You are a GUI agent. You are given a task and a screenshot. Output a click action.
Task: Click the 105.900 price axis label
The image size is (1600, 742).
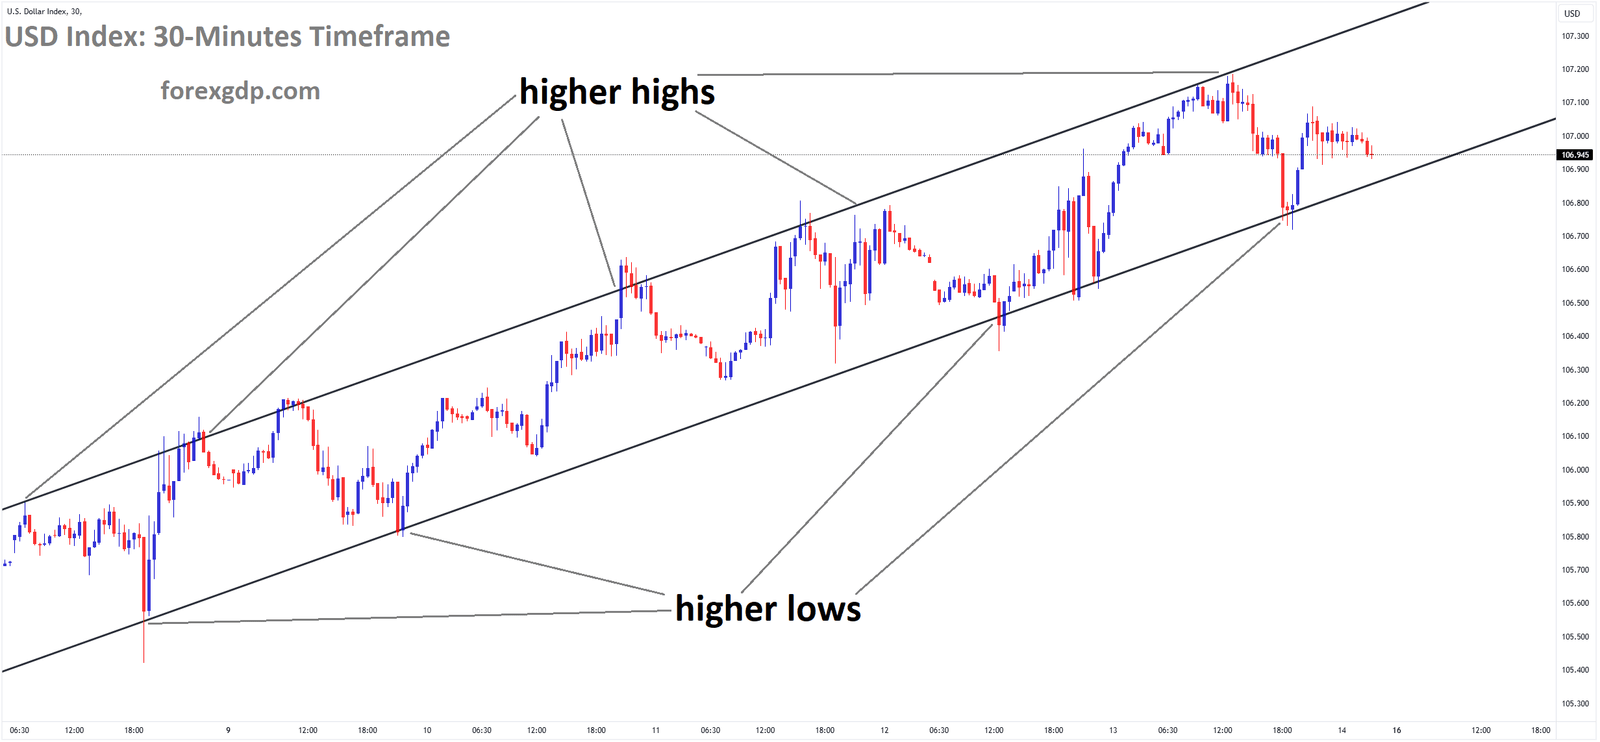[x=1575, y=503]
